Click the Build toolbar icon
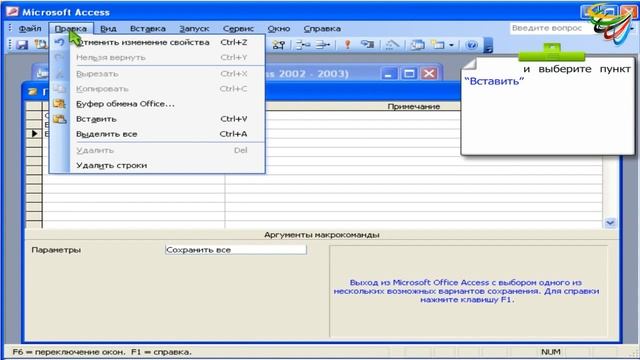Viewport: 640px width, 360px height. click(x=392, y=44)
